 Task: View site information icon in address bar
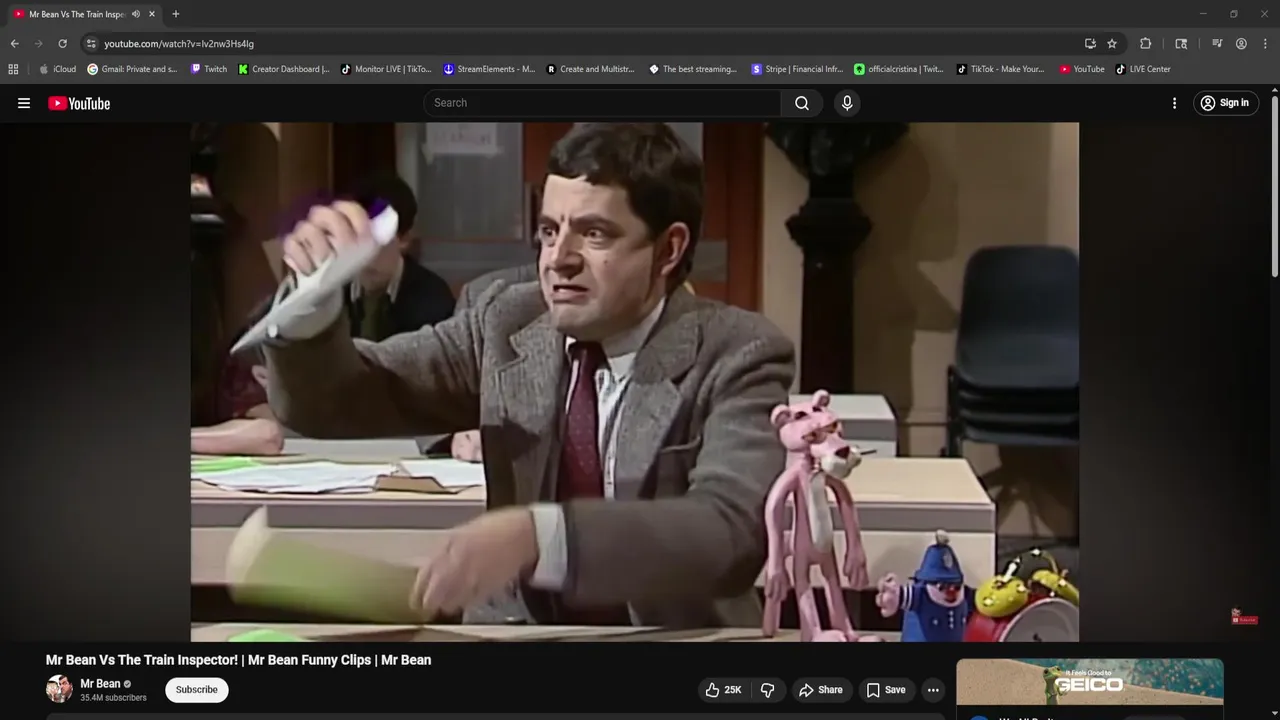(x=91, y=44)
